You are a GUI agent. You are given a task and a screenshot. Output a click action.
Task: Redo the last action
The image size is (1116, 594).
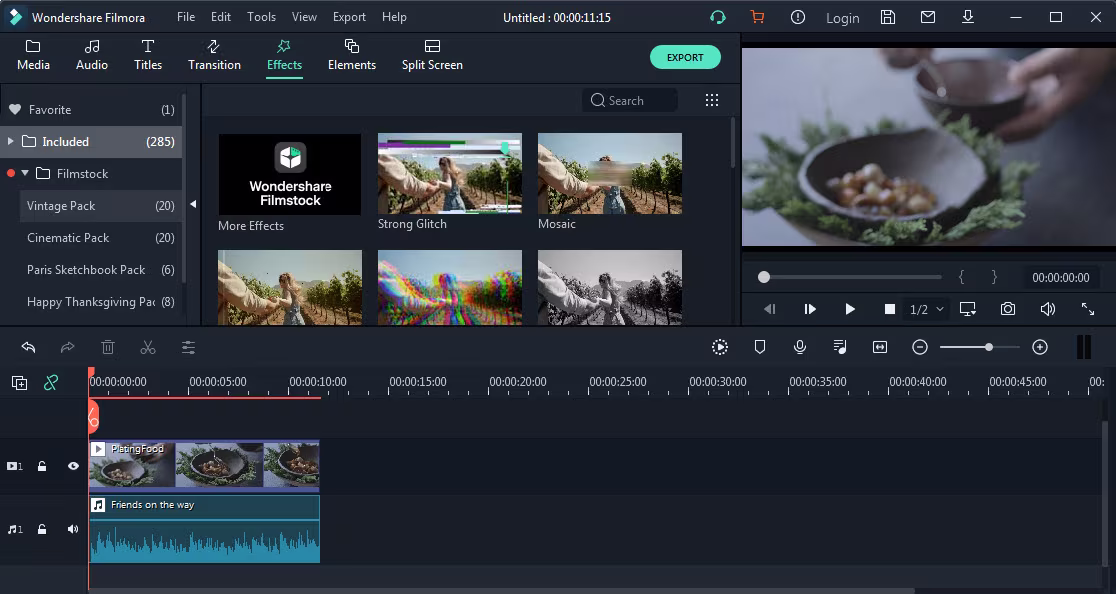point(68,347)
